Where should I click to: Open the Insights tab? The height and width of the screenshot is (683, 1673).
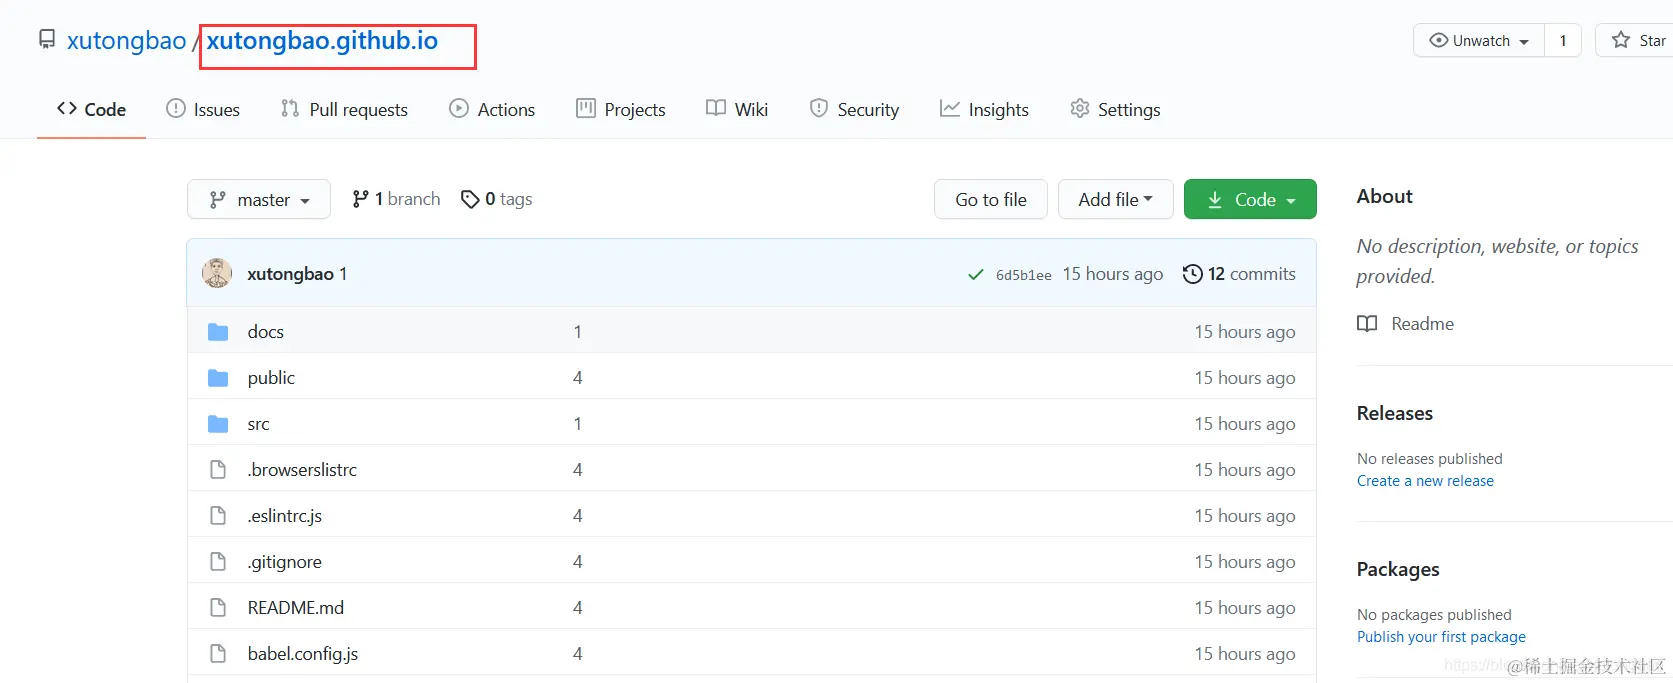coord(984,109)
